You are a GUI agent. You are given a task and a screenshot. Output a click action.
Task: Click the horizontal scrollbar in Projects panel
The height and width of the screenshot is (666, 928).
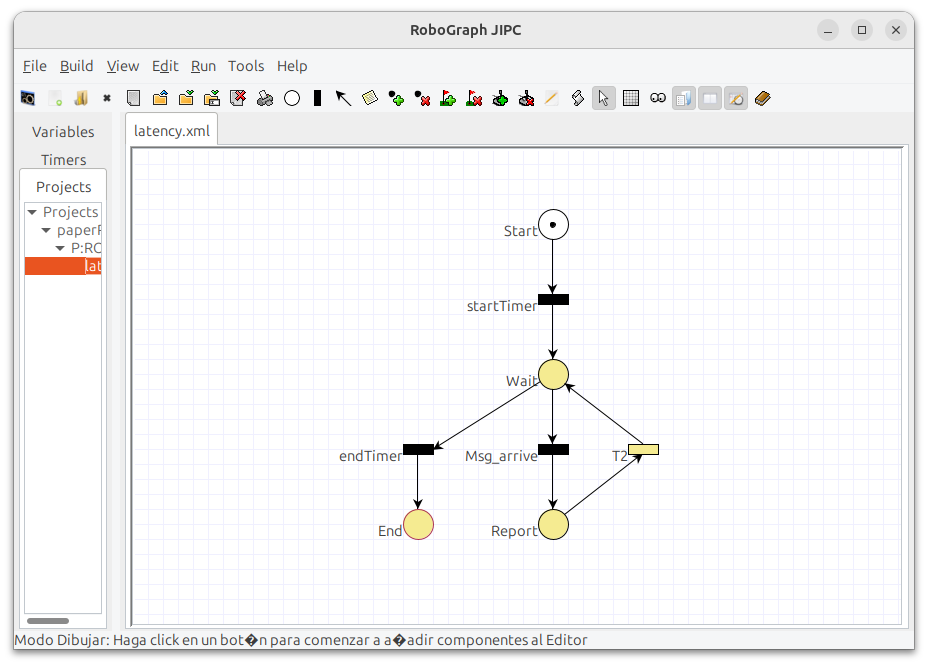pyautogui.click(x=48, y=621)
